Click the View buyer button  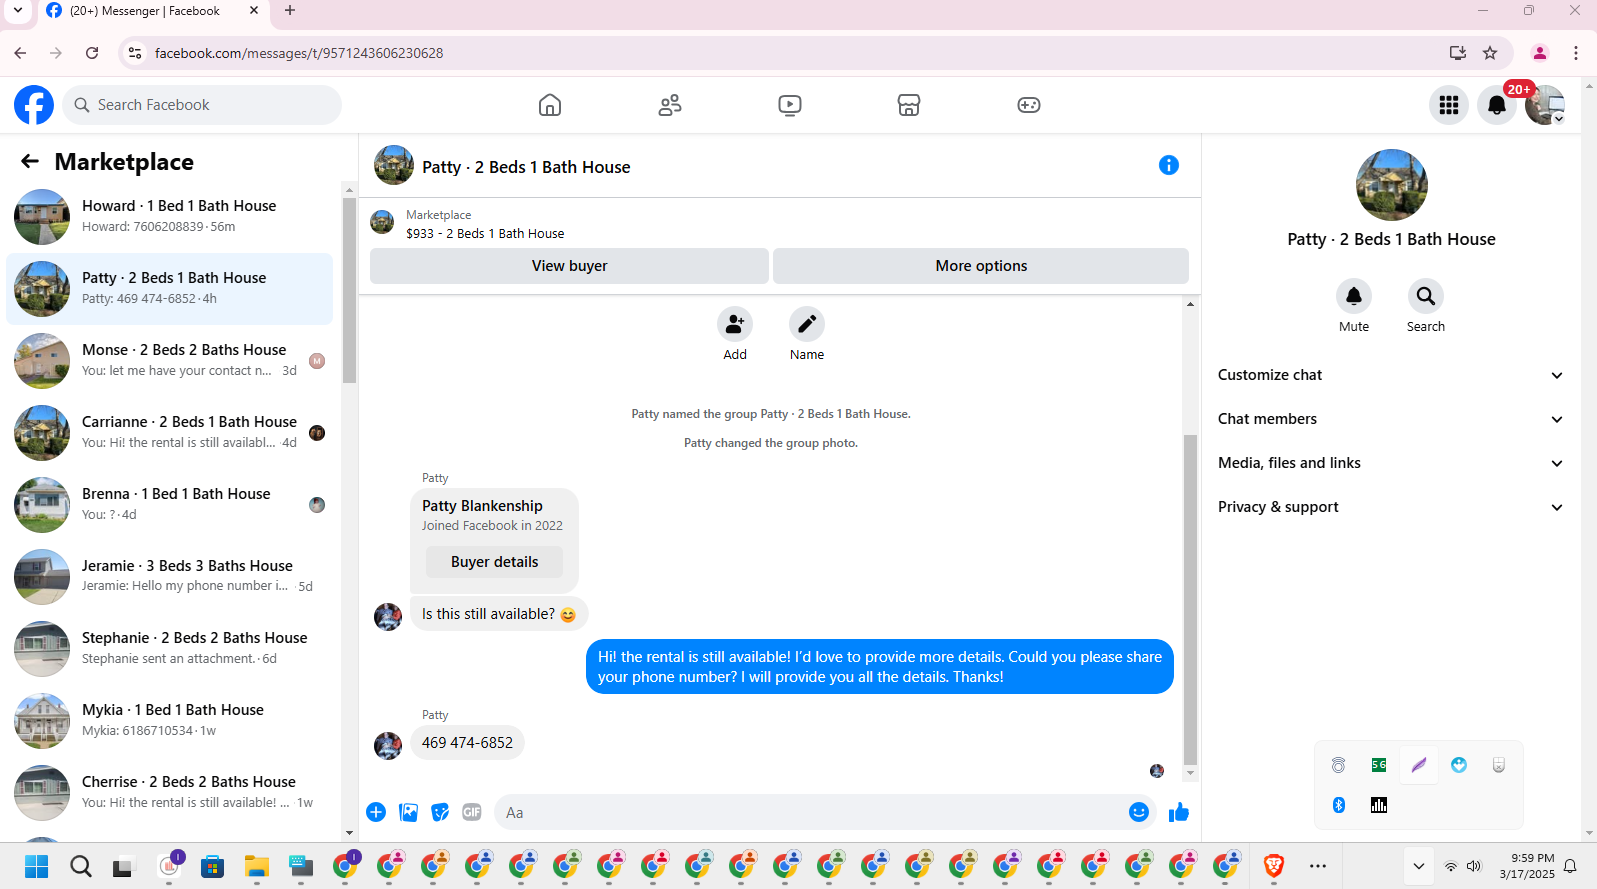[569, 266]
